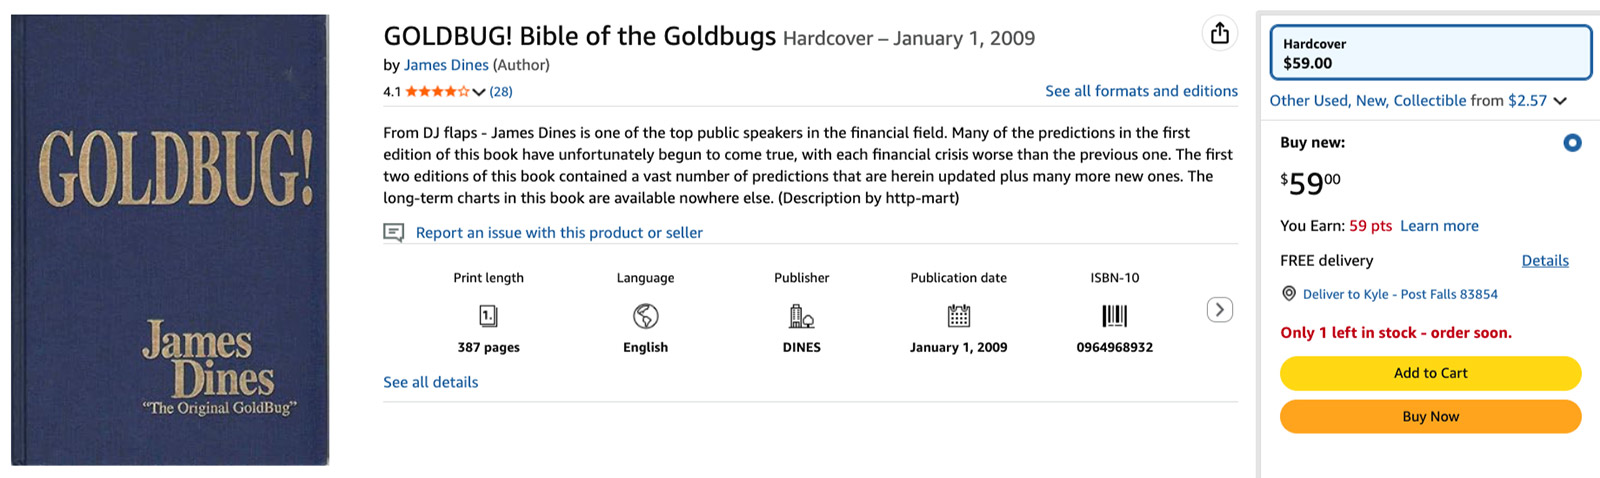Click the delivery location pin icon
The height and width of the screenshot is (478, 1600).
(1289, 294)
